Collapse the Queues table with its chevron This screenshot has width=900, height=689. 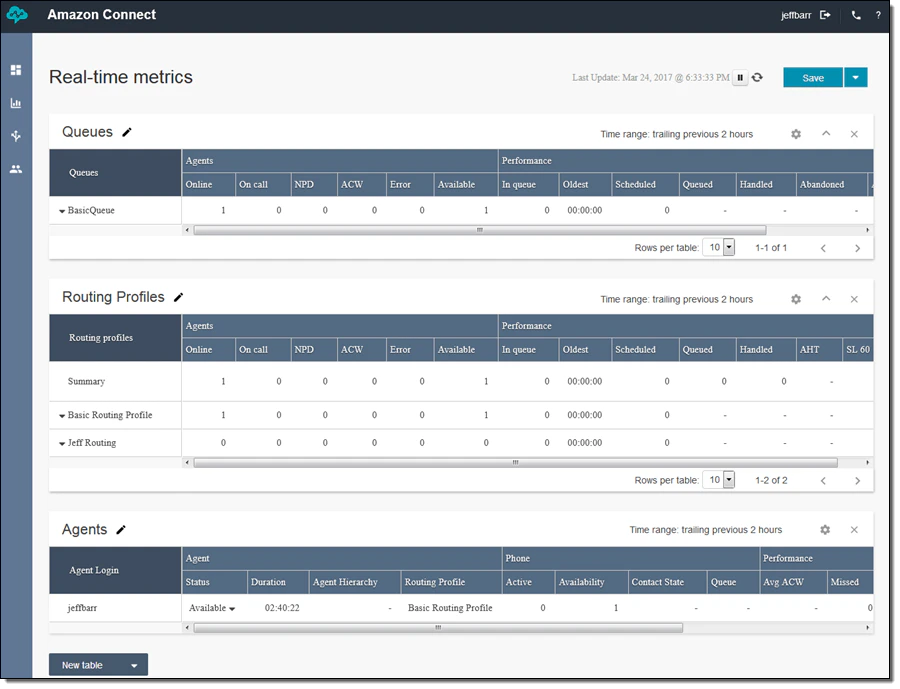(x=825, y=133)
